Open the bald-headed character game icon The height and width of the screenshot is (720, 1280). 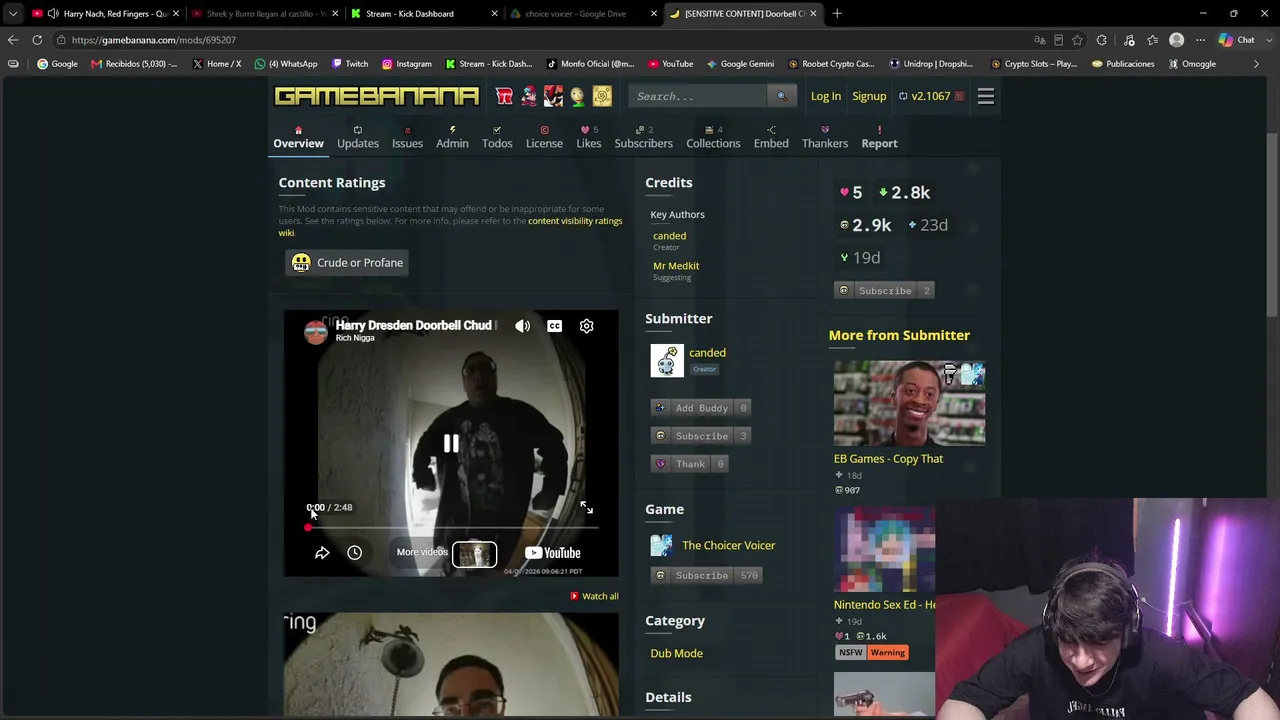coord(577,96)
